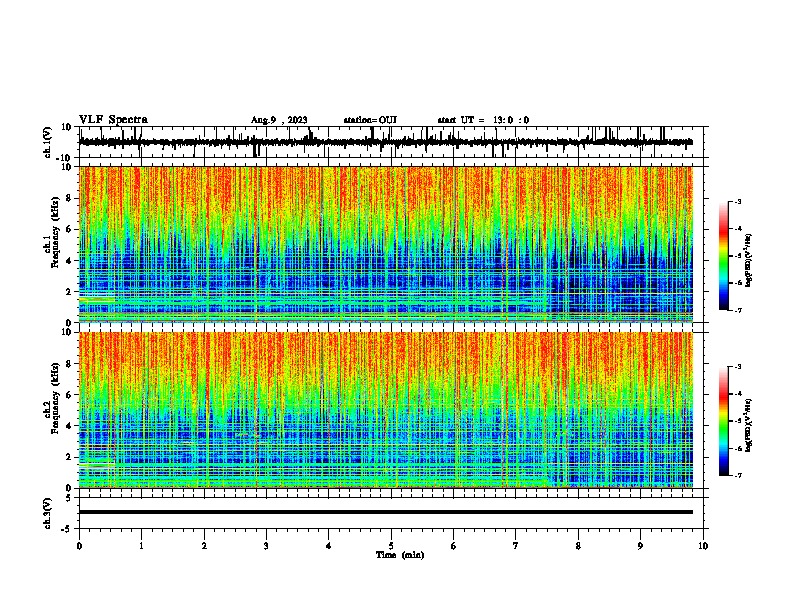Image resolution: width=792 pixels, height=612 pixels.
Task: Click inside the ch.1 spectrogram image
Action: pyautogui.click(x=386, y=244)
